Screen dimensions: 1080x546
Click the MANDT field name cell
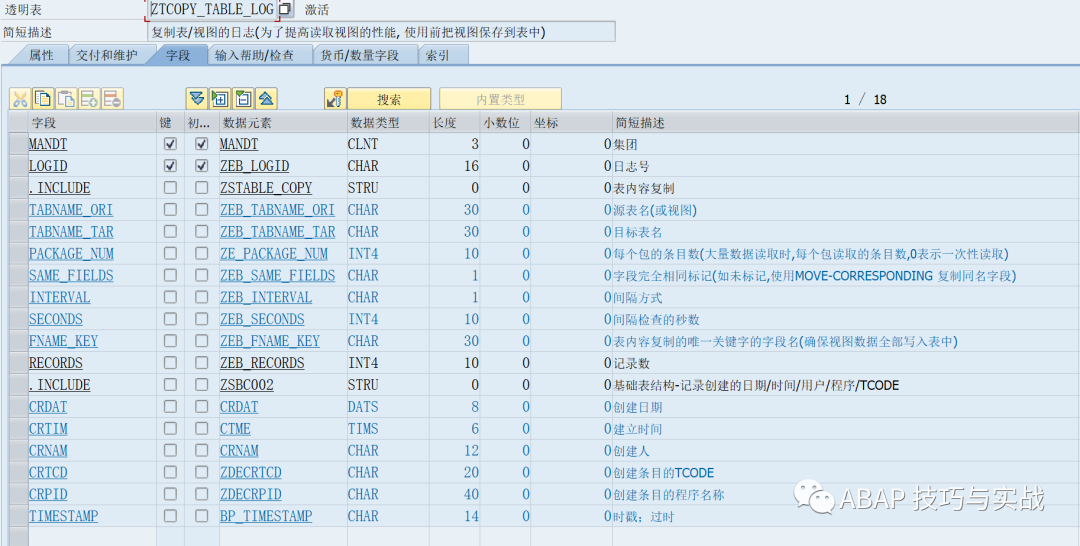coord(92,145)
